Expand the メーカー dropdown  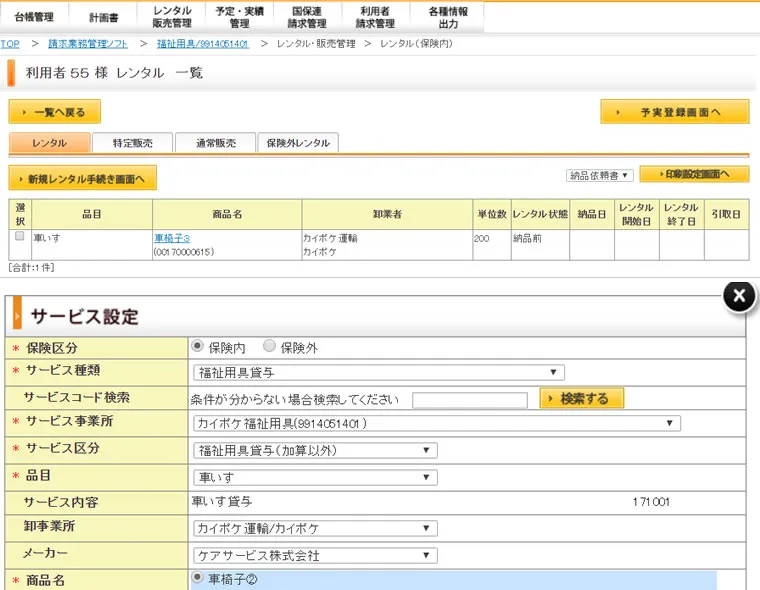click(x=315, y=555)
